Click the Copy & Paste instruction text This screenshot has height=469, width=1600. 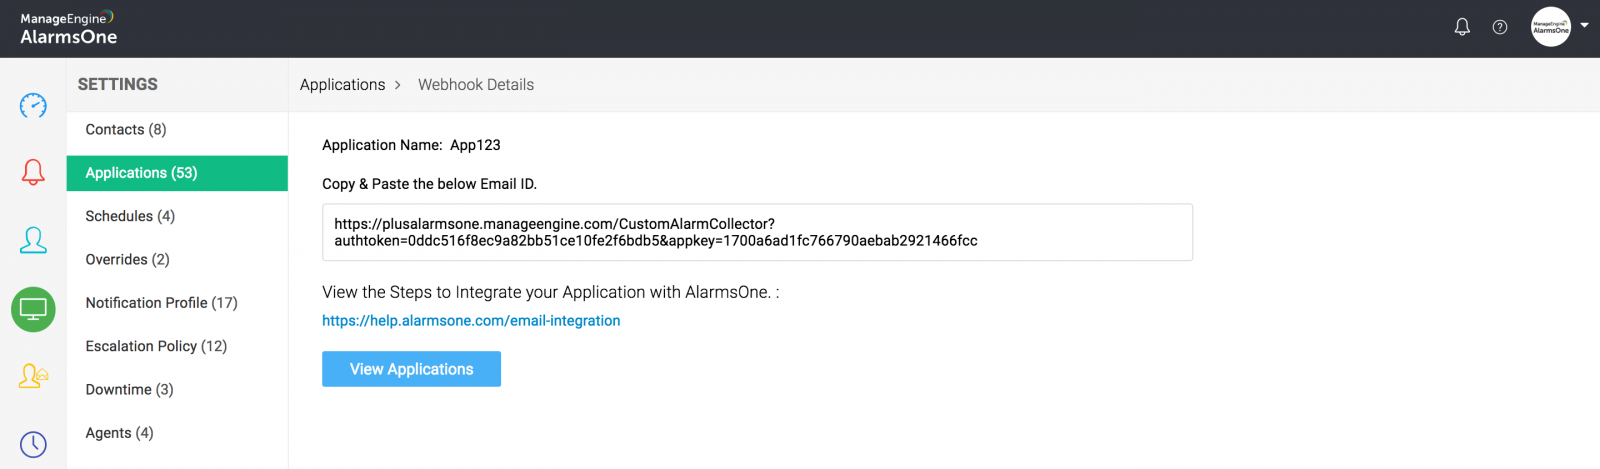[429, 184]
